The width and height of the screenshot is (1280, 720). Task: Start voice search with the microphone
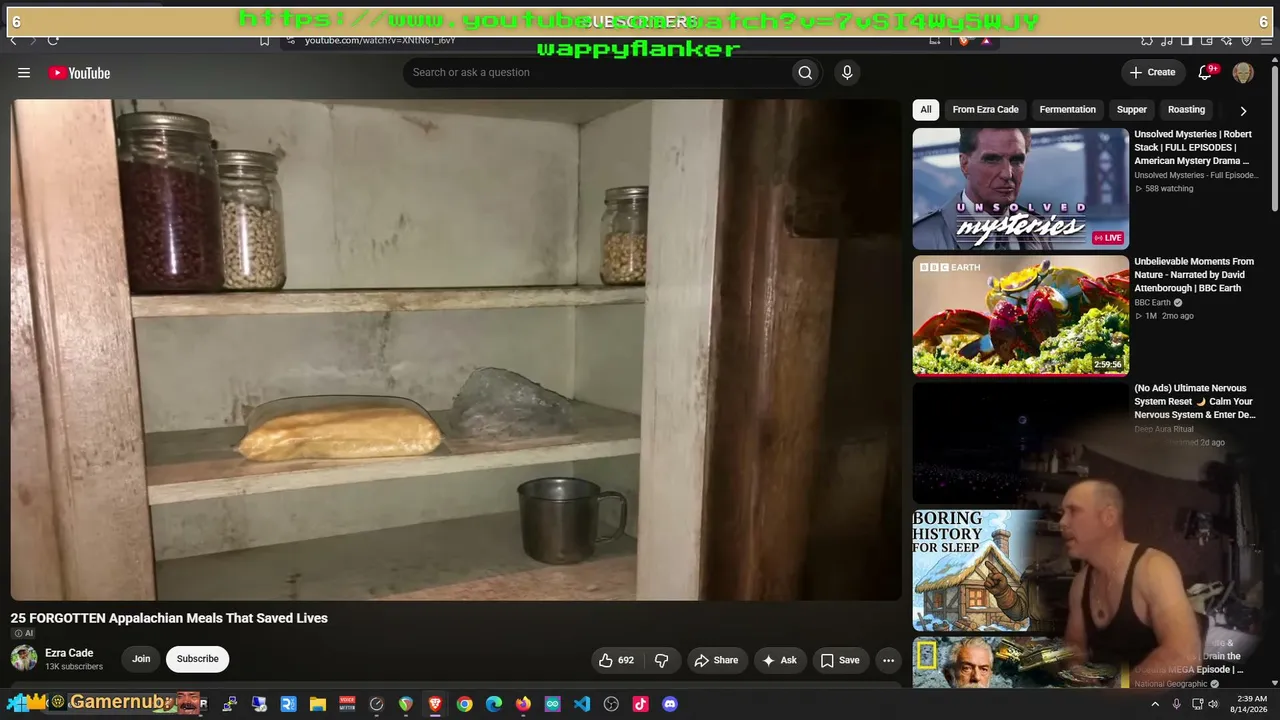click(x=847, y=72)
